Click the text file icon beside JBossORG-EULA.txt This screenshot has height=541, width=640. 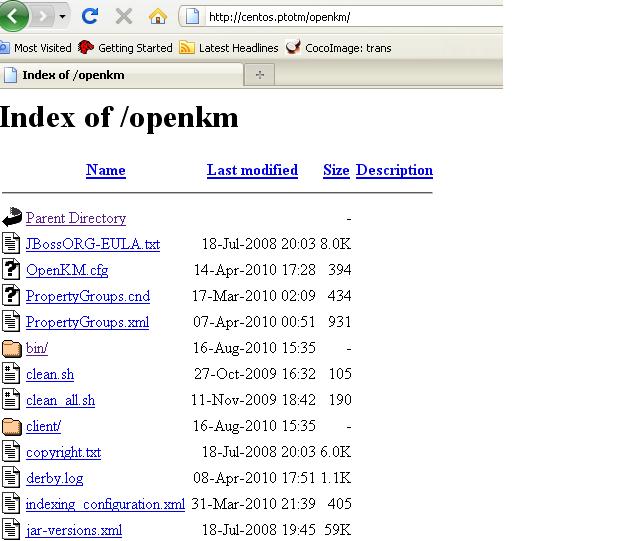click(11, 243)
